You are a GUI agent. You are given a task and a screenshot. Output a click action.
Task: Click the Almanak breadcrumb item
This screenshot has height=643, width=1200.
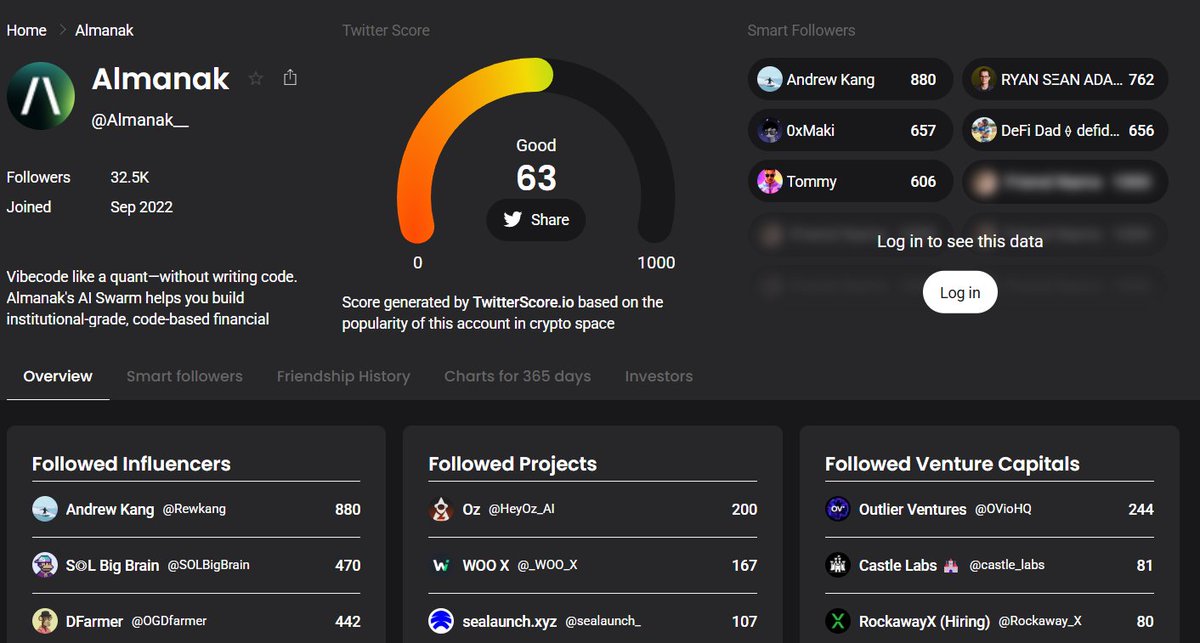coord(104,30)
